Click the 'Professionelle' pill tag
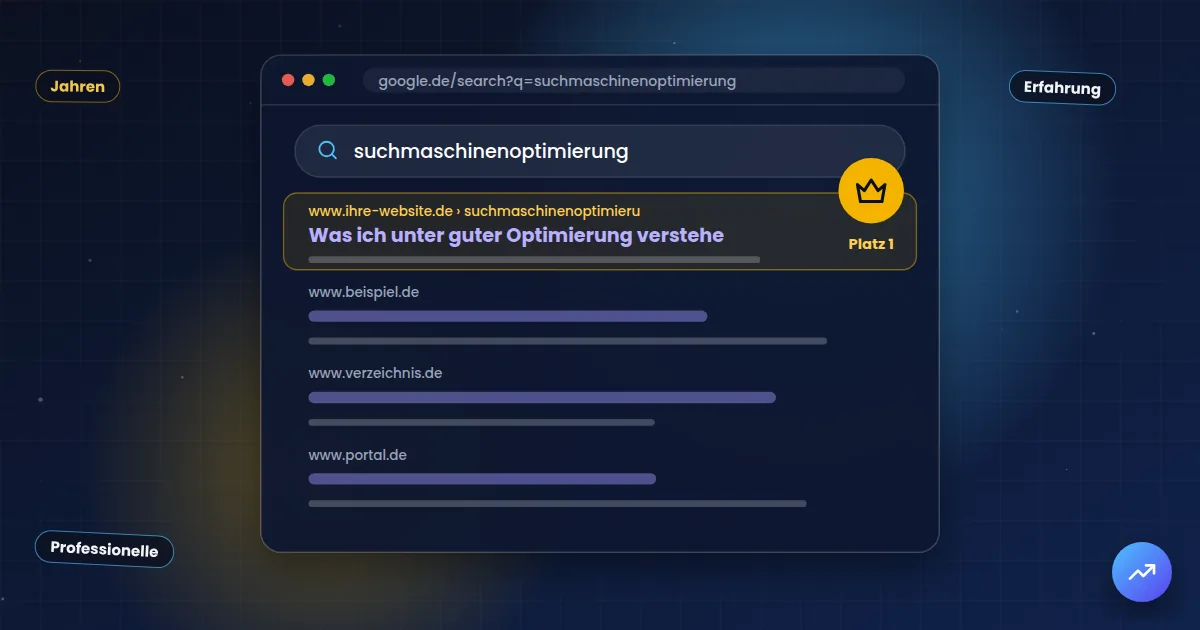Image resolution: width=1200 pixels, height=630 pixels. [104, 549]
